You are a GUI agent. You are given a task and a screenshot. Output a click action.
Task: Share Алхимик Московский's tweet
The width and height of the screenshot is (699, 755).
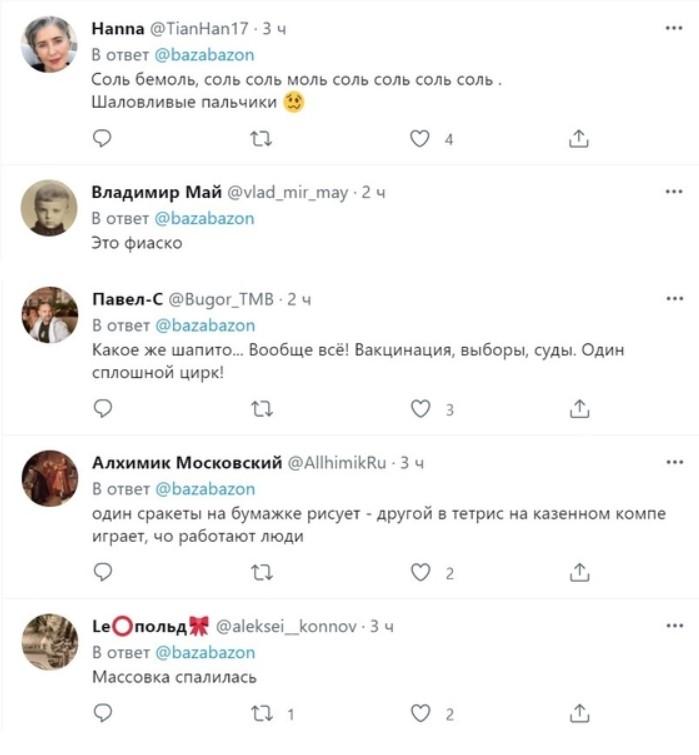coord(580,572)
